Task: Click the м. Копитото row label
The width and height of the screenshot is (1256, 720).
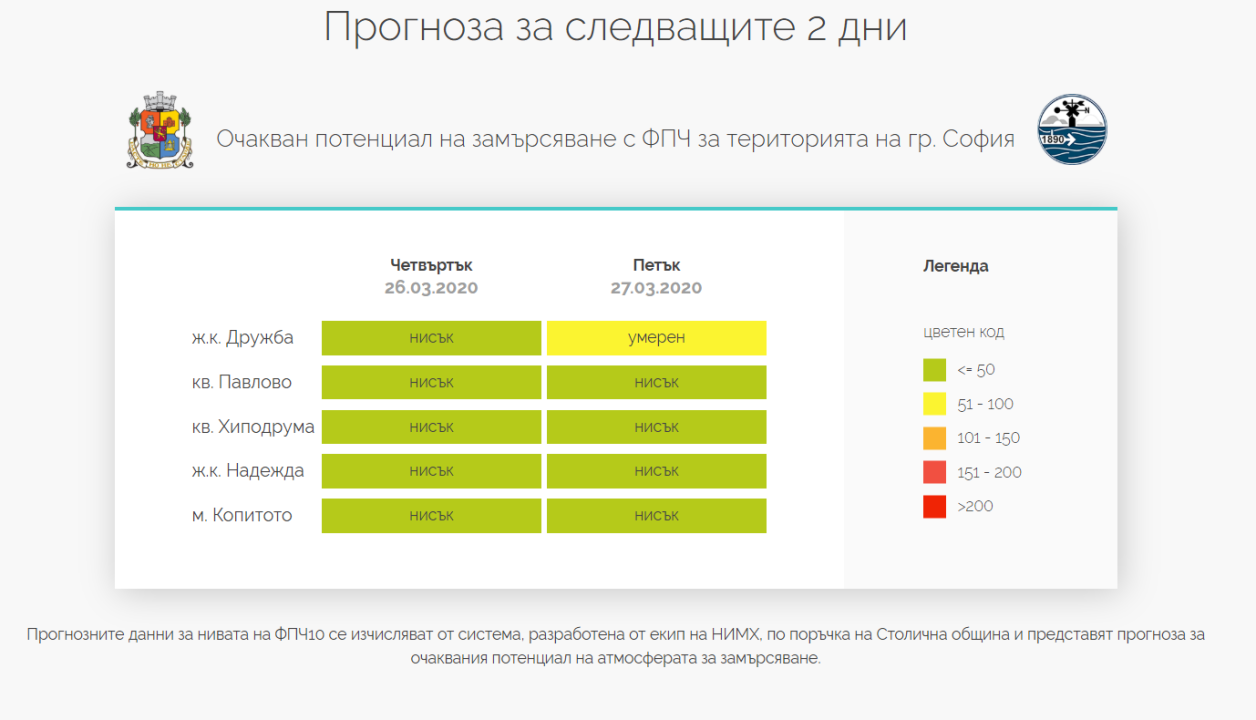Action: click(242, 516)
